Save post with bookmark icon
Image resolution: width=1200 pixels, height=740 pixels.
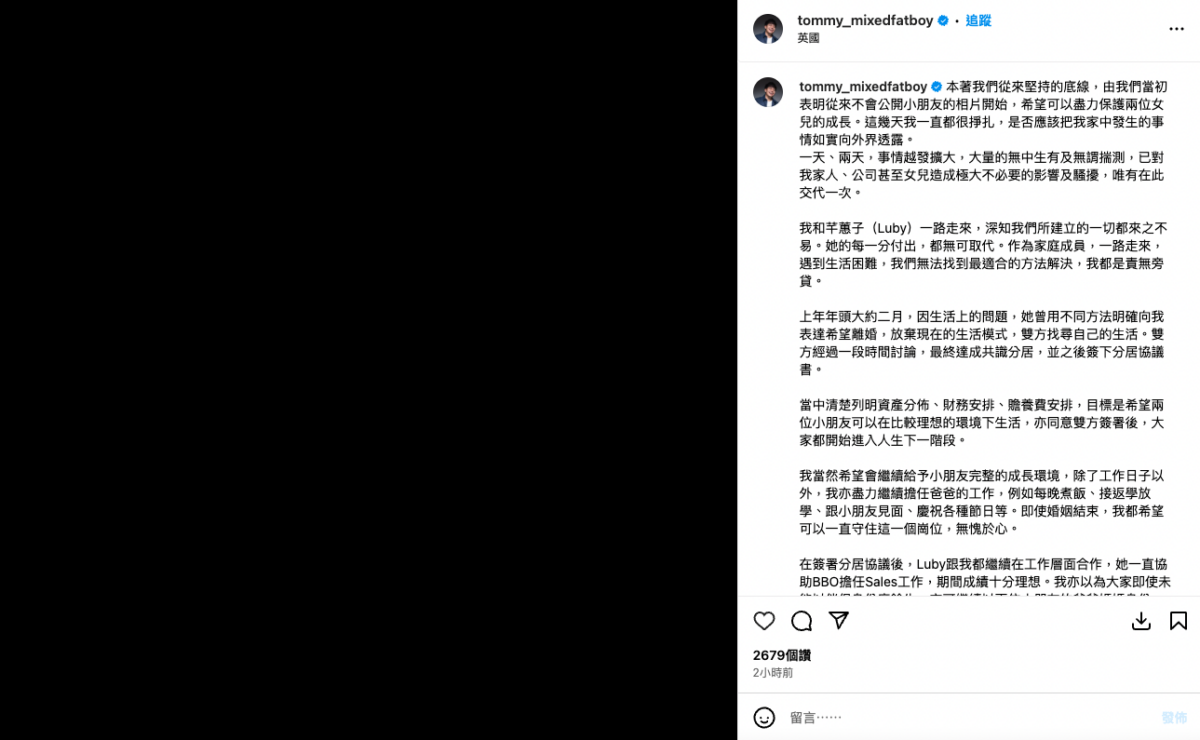[x=1178, y=621]
